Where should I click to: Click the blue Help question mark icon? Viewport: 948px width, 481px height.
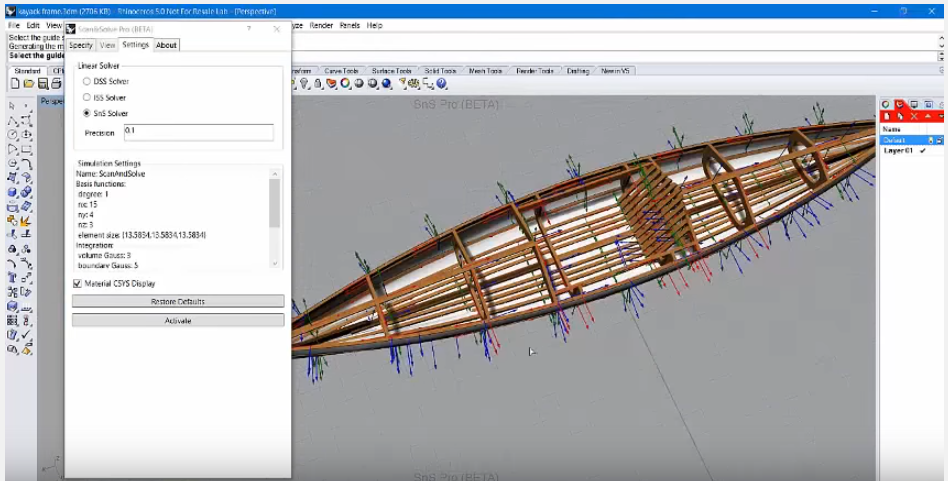(x=442, y=83)
